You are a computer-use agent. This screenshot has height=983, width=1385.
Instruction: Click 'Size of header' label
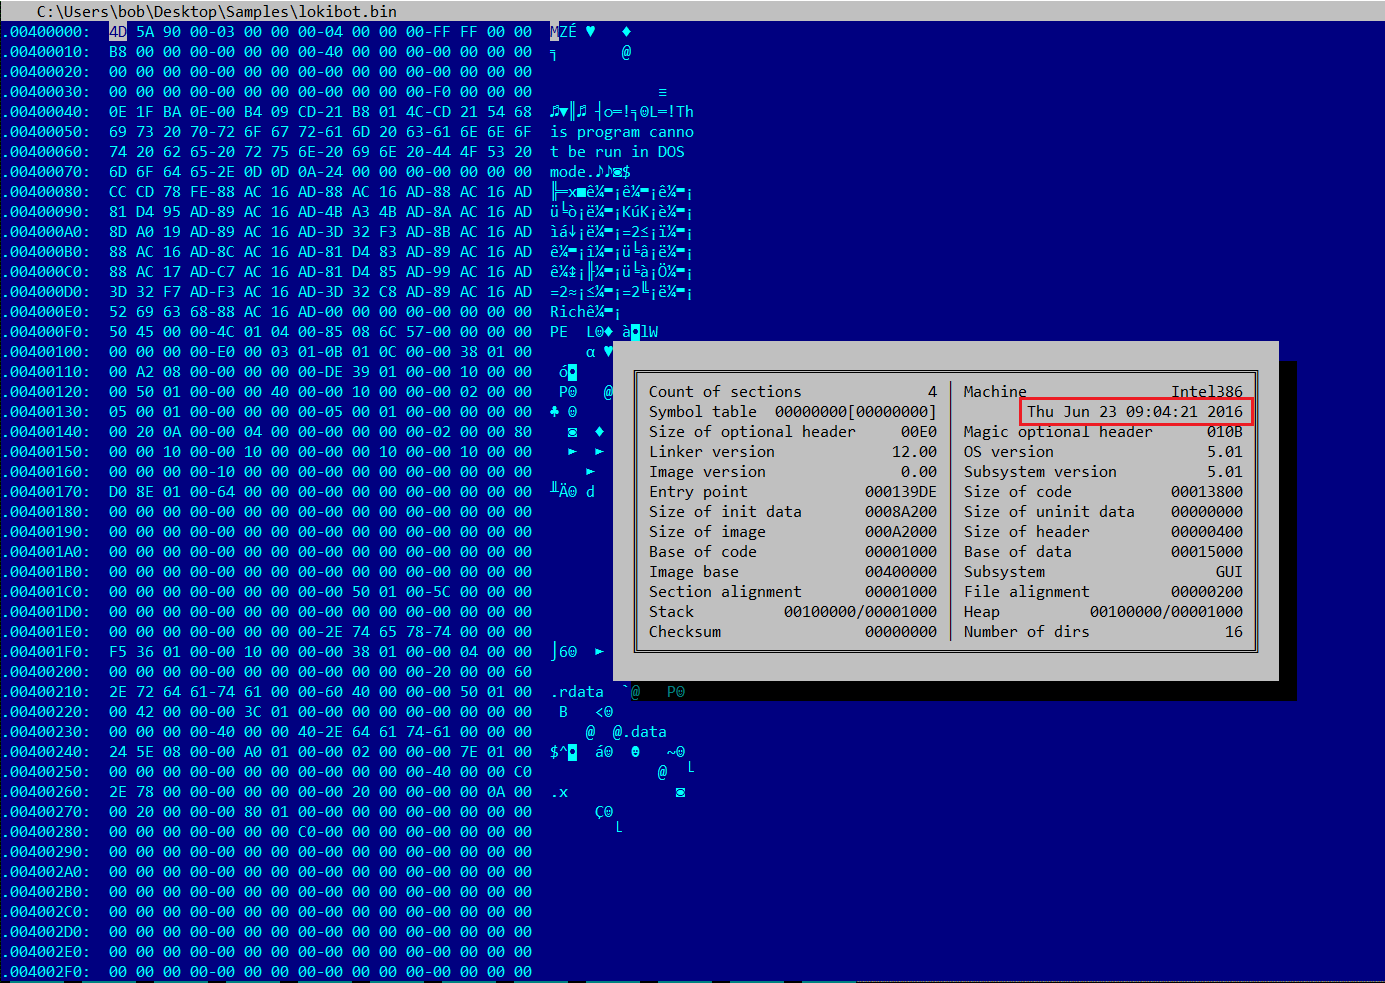click(x=1026, y=532)
